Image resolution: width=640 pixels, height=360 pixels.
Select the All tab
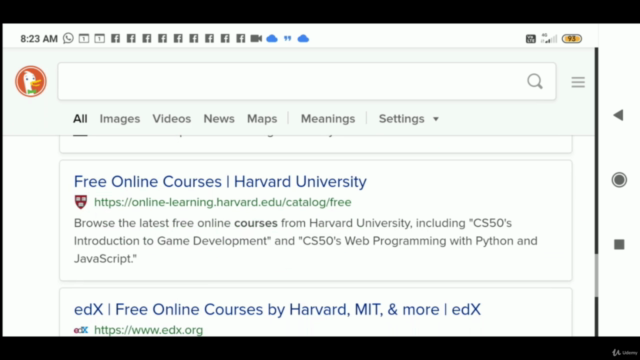coord(80,119)
